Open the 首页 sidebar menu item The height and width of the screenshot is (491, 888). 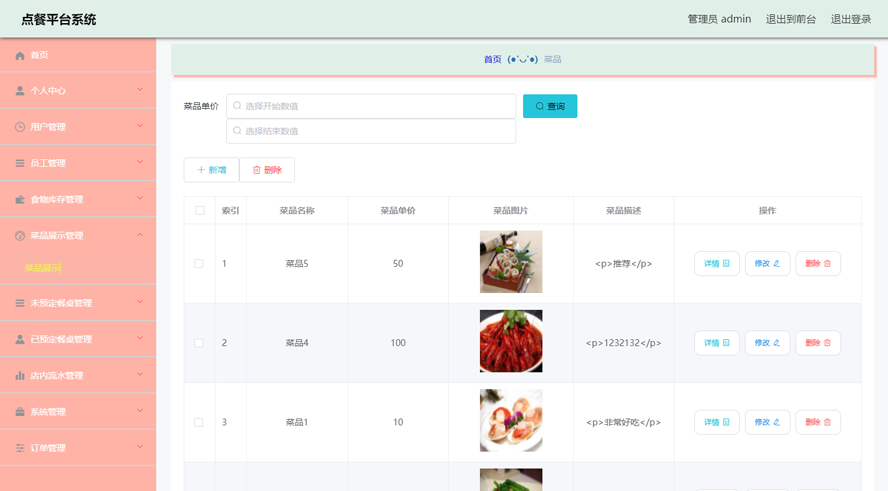(78, 55)
